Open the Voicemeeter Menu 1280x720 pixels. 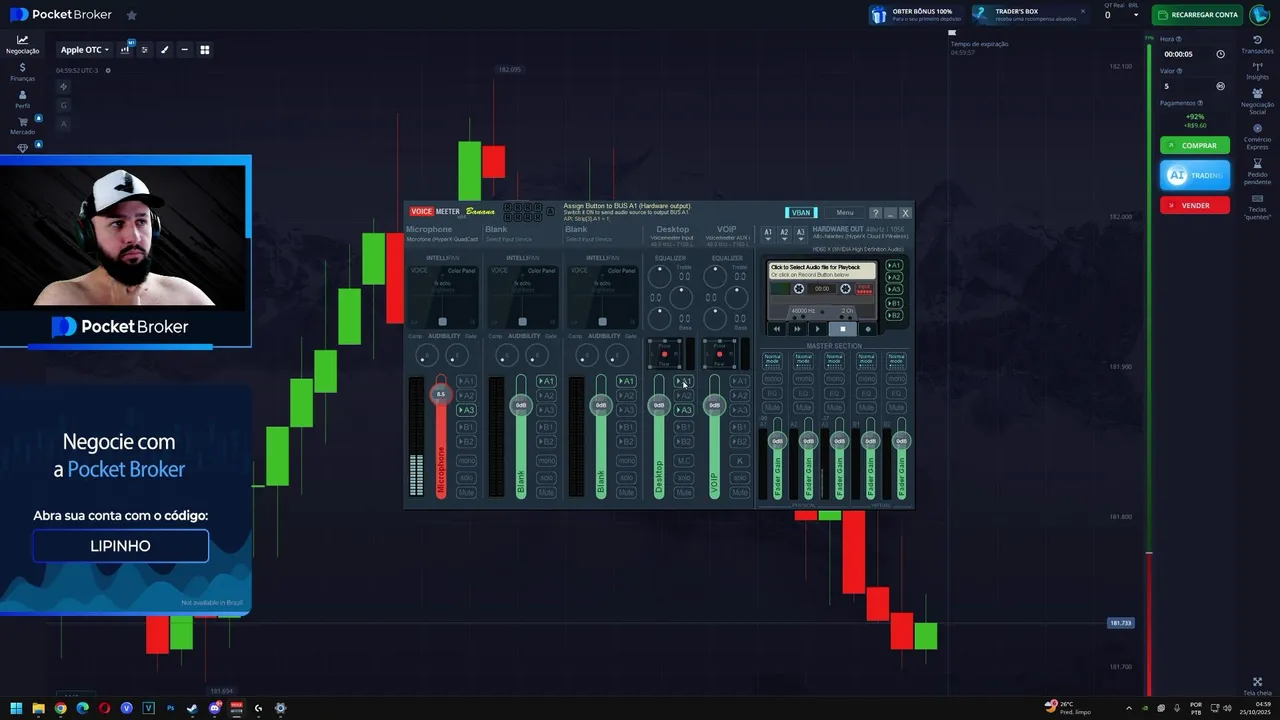[845, 212]
